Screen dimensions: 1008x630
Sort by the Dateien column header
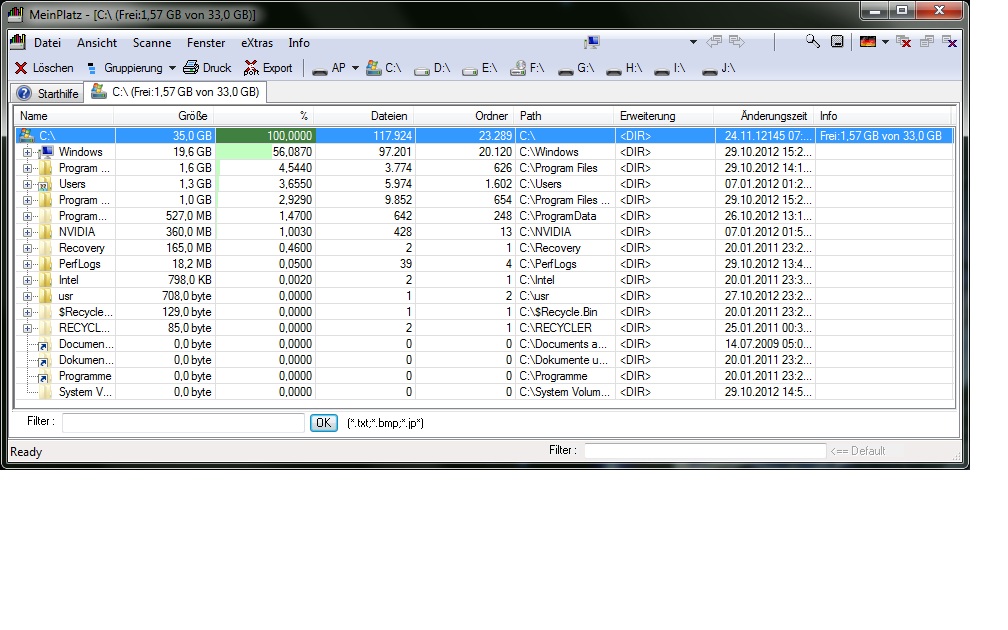coord(364,116)
